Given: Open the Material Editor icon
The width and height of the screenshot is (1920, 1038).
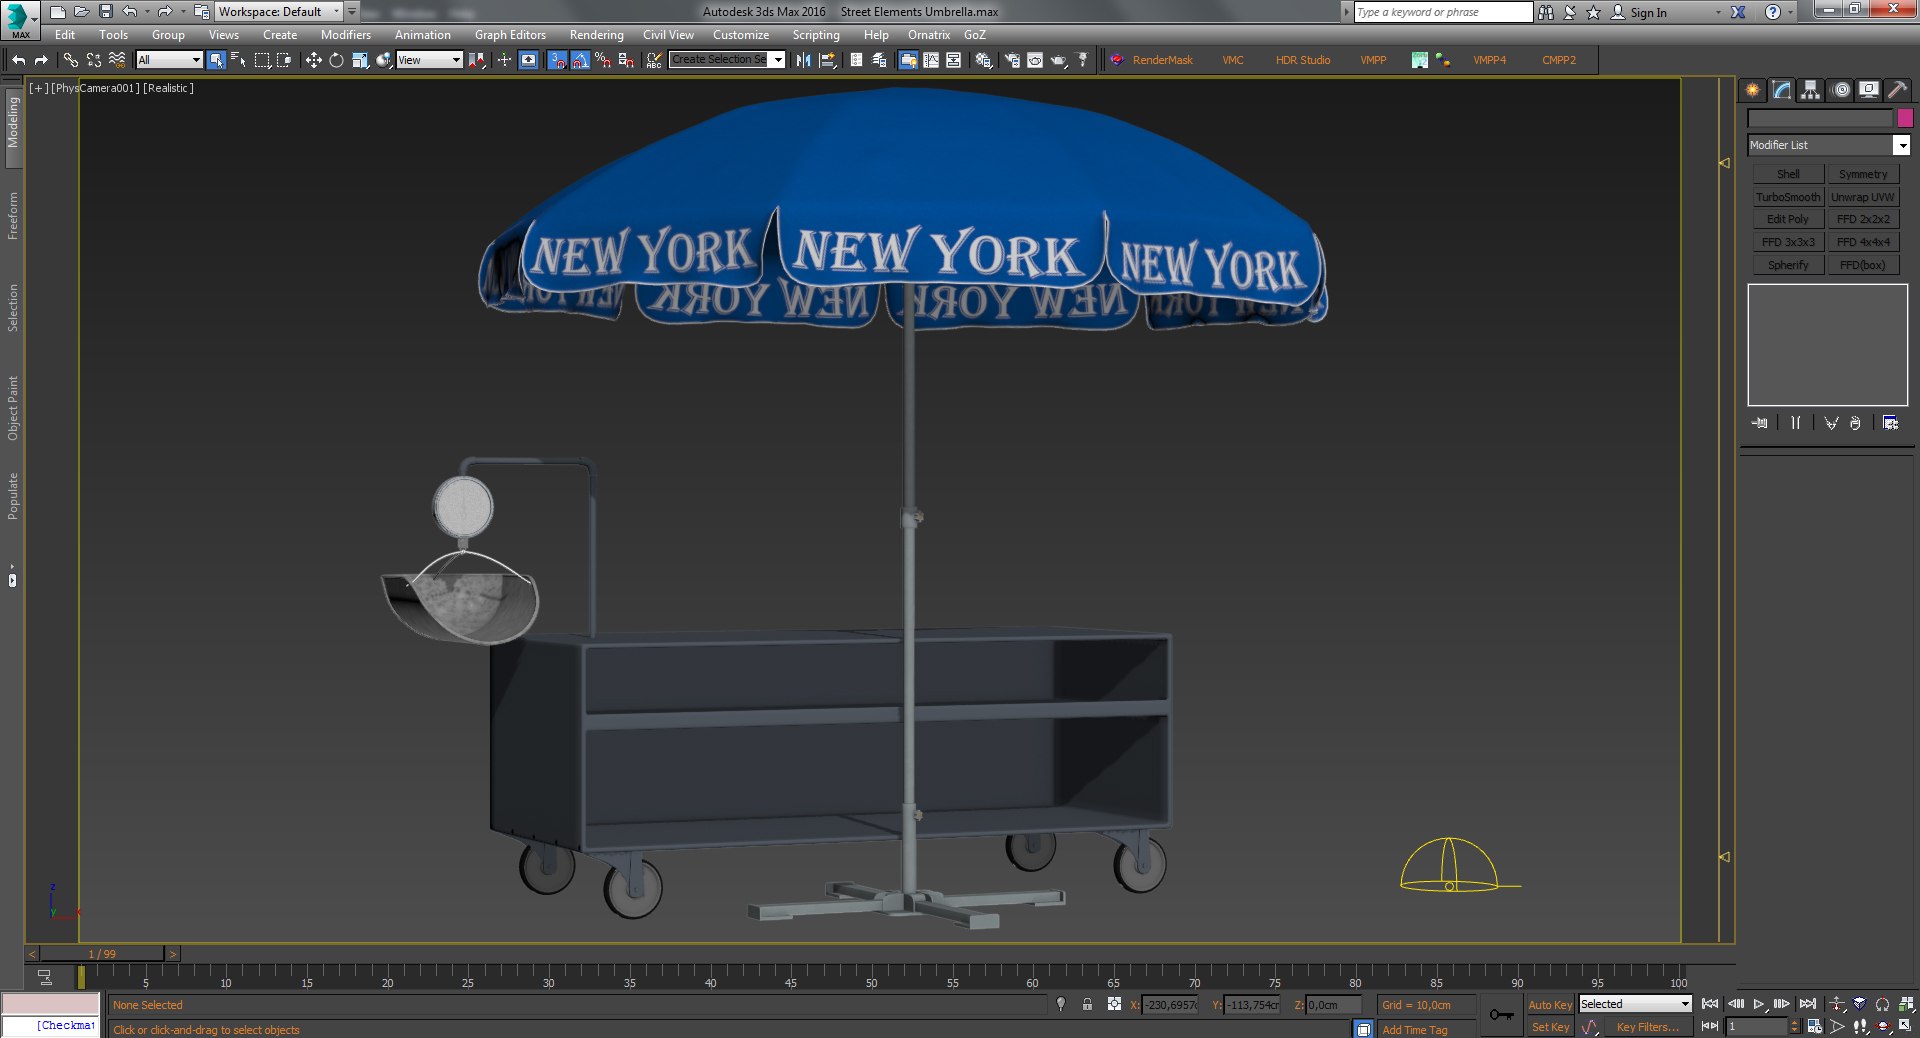Looking at the screenshot, I should [x=984, y=60].
